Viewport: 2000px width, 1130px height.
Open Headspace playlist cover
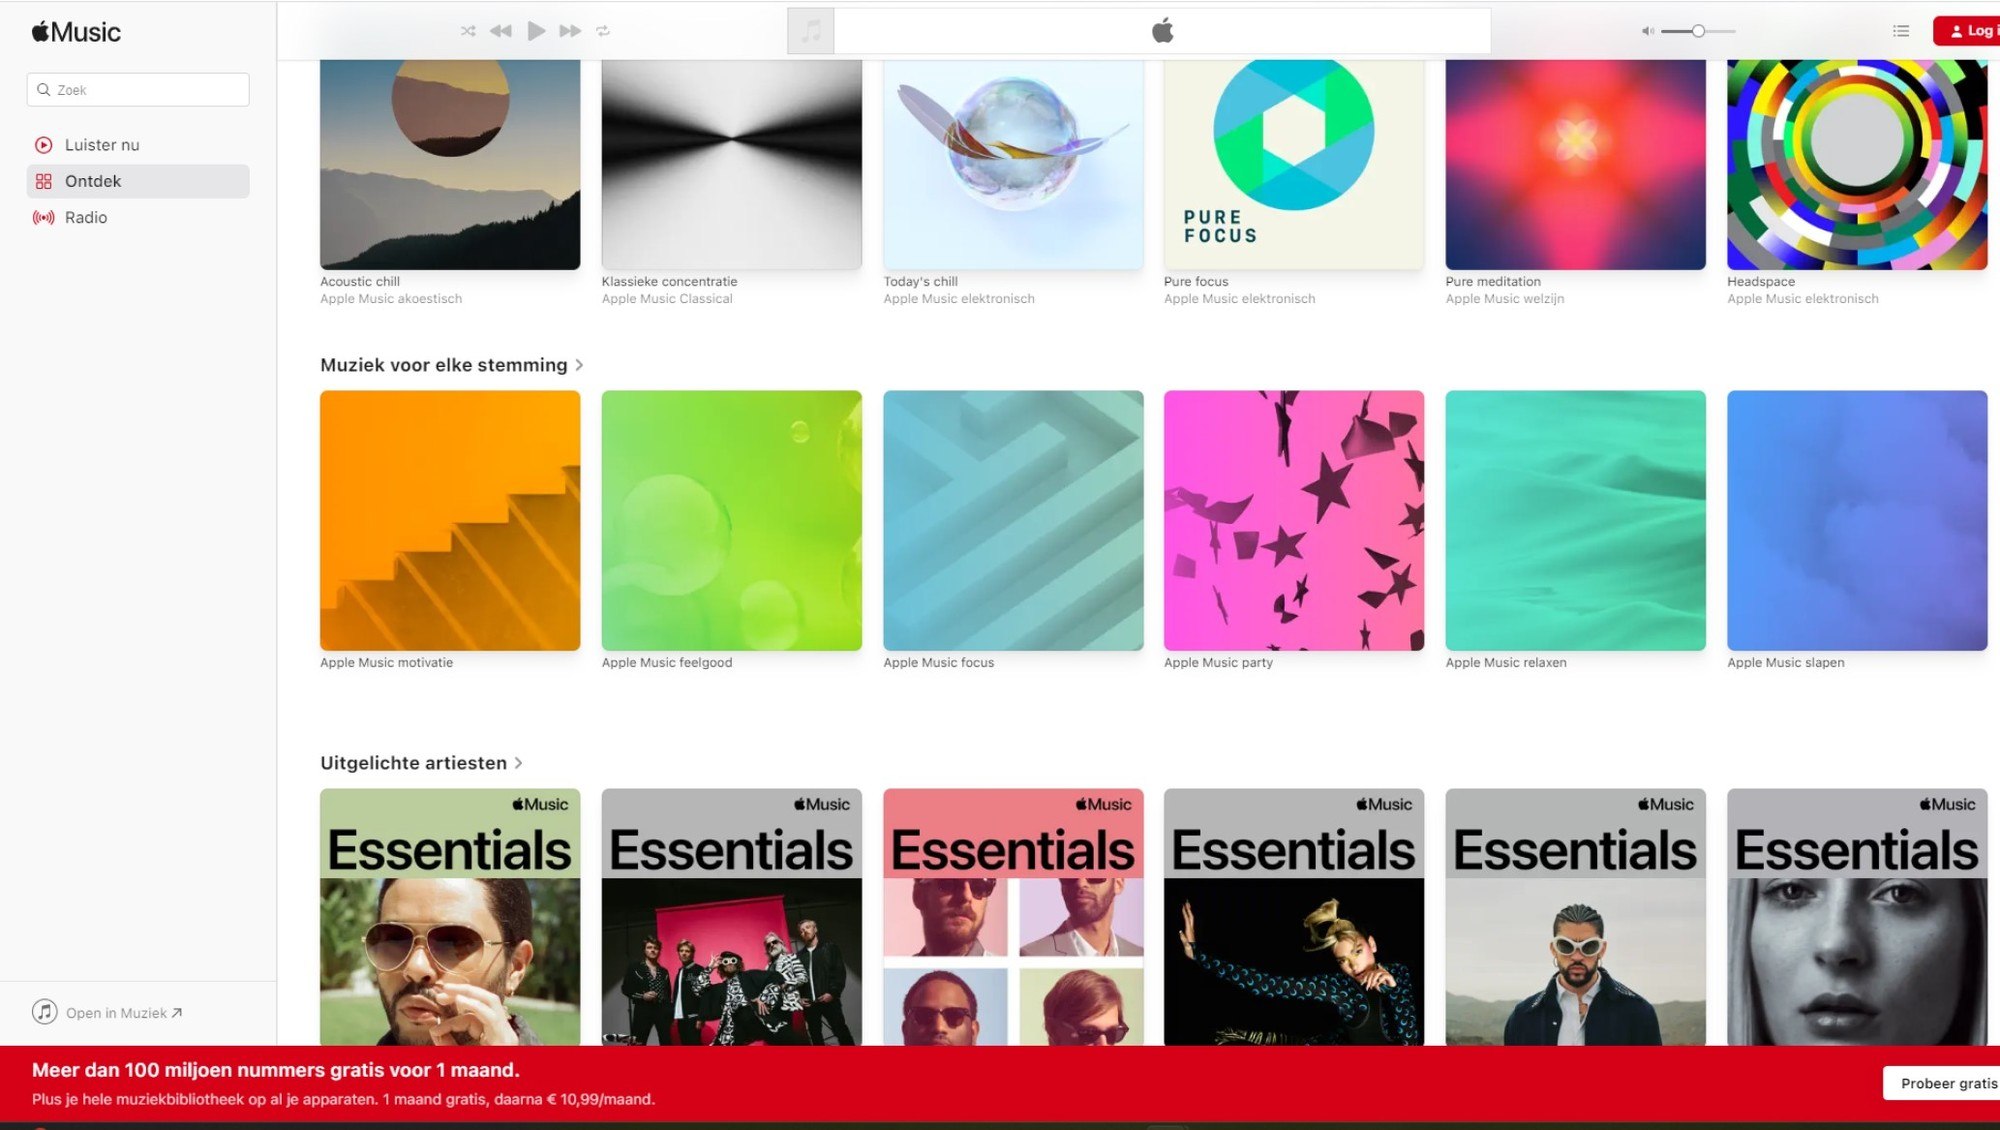tap(1857, 165)
